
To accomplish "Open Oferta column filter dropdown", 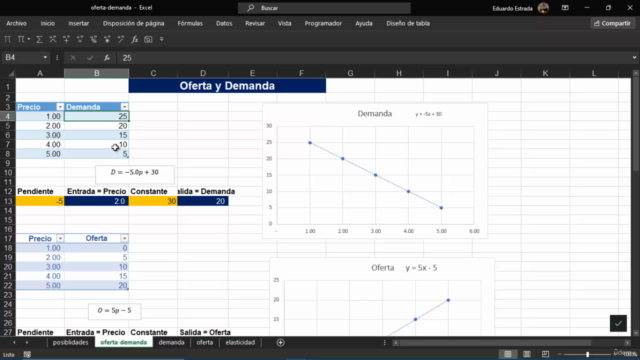I will (x=124, y=238).
